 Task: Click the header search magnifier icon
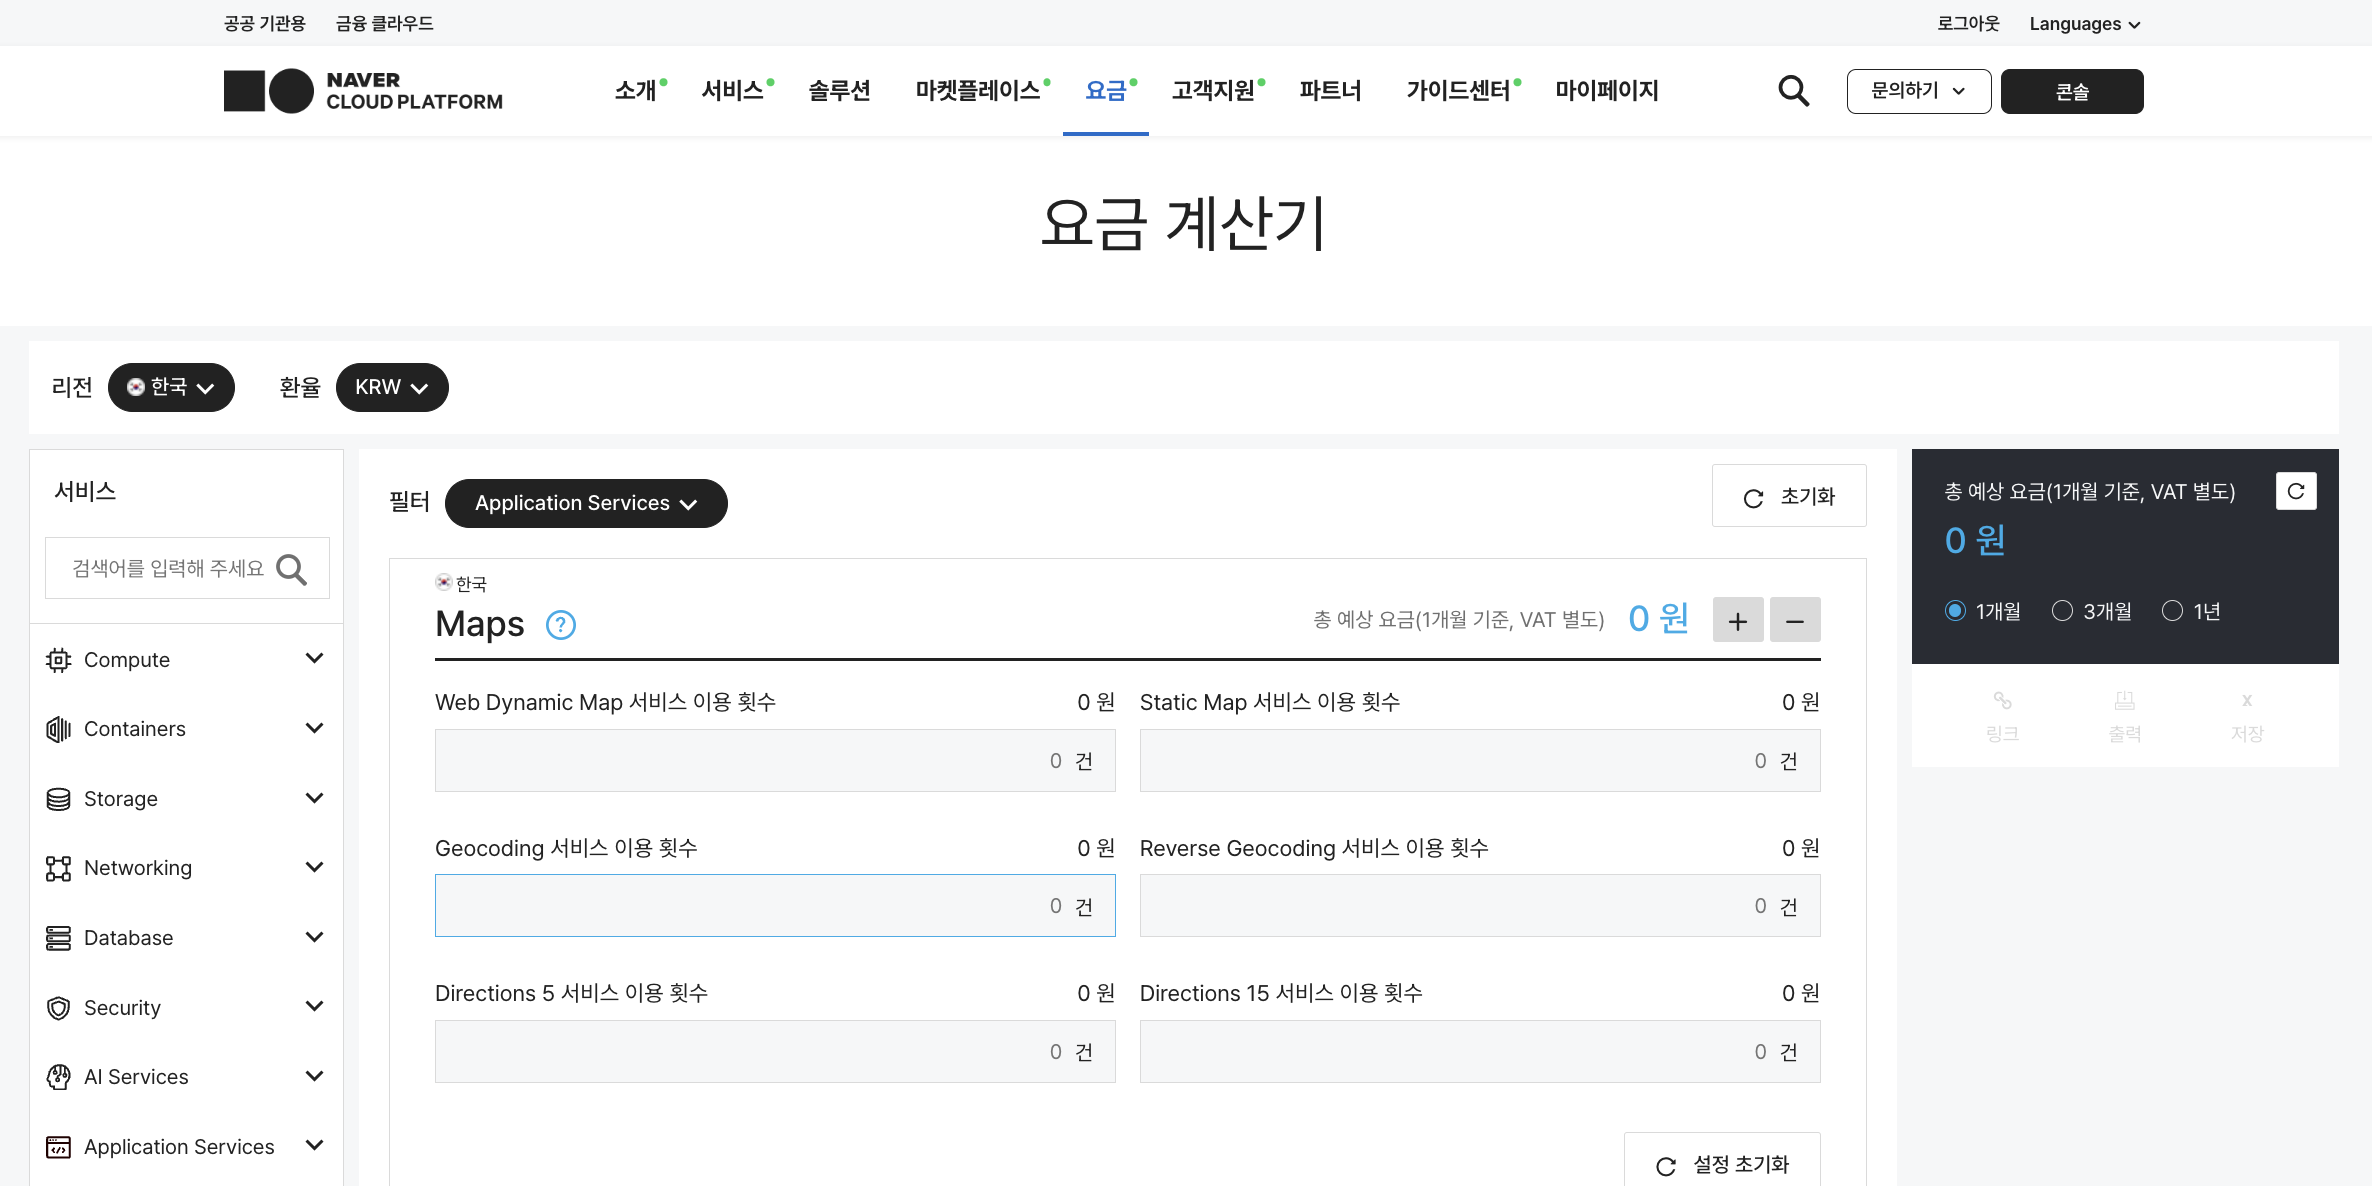pos(1793,91)
